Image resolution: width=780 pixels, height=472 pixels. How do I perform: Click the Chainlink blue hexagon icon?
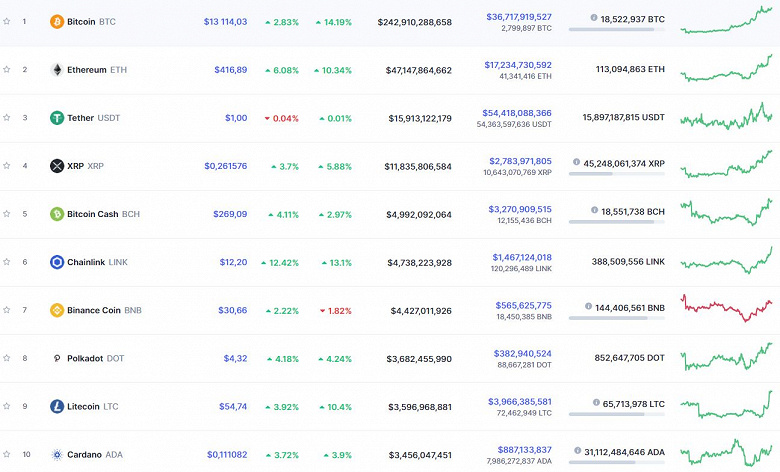point(57,262)
